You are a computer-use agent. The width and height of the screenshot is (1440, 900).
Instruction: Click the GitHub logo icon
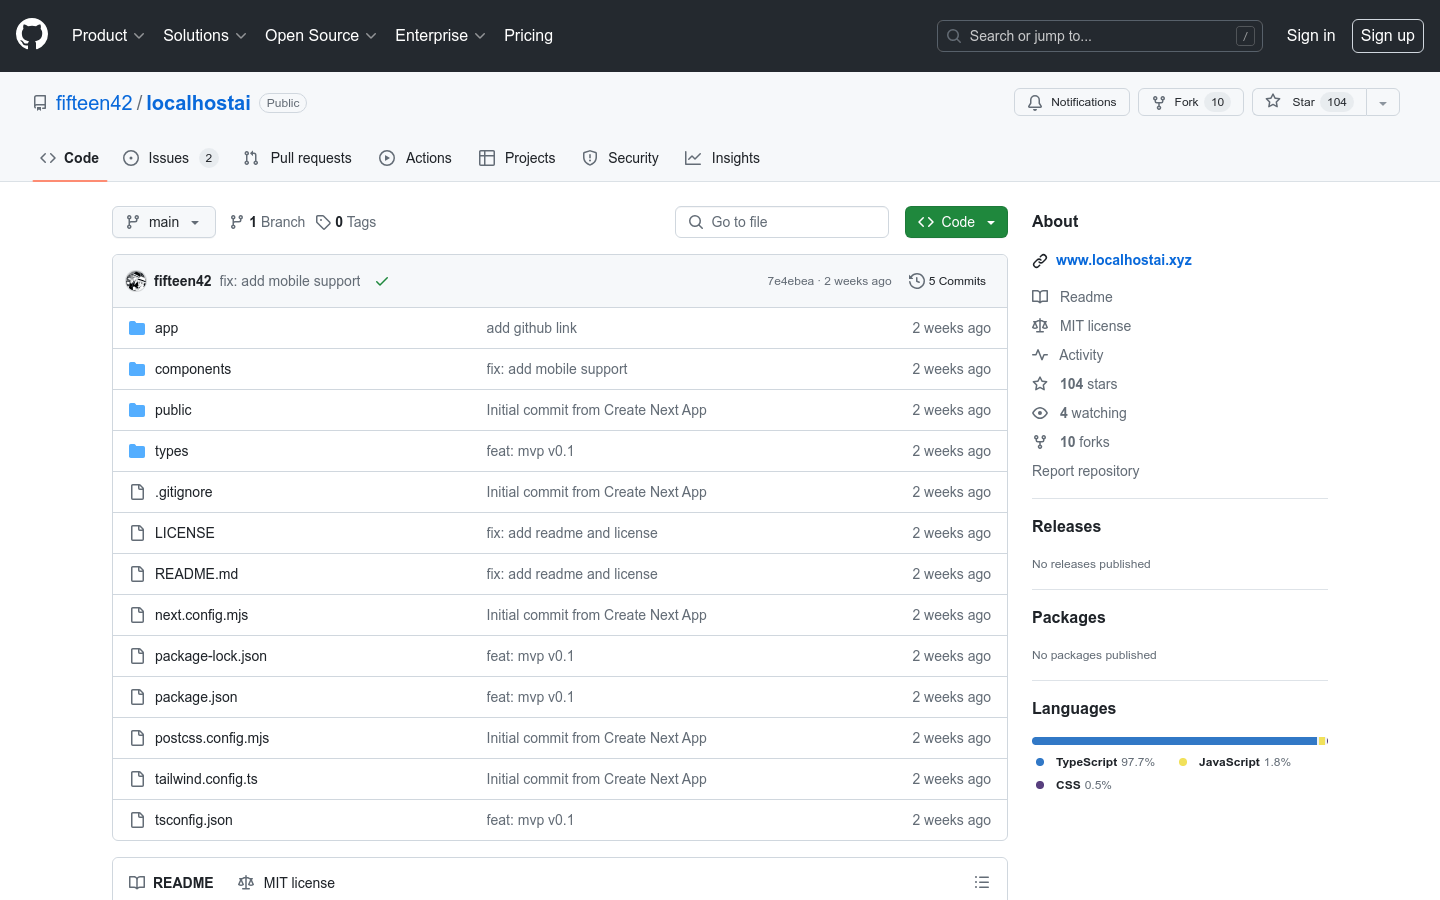(x=32, y=35)
